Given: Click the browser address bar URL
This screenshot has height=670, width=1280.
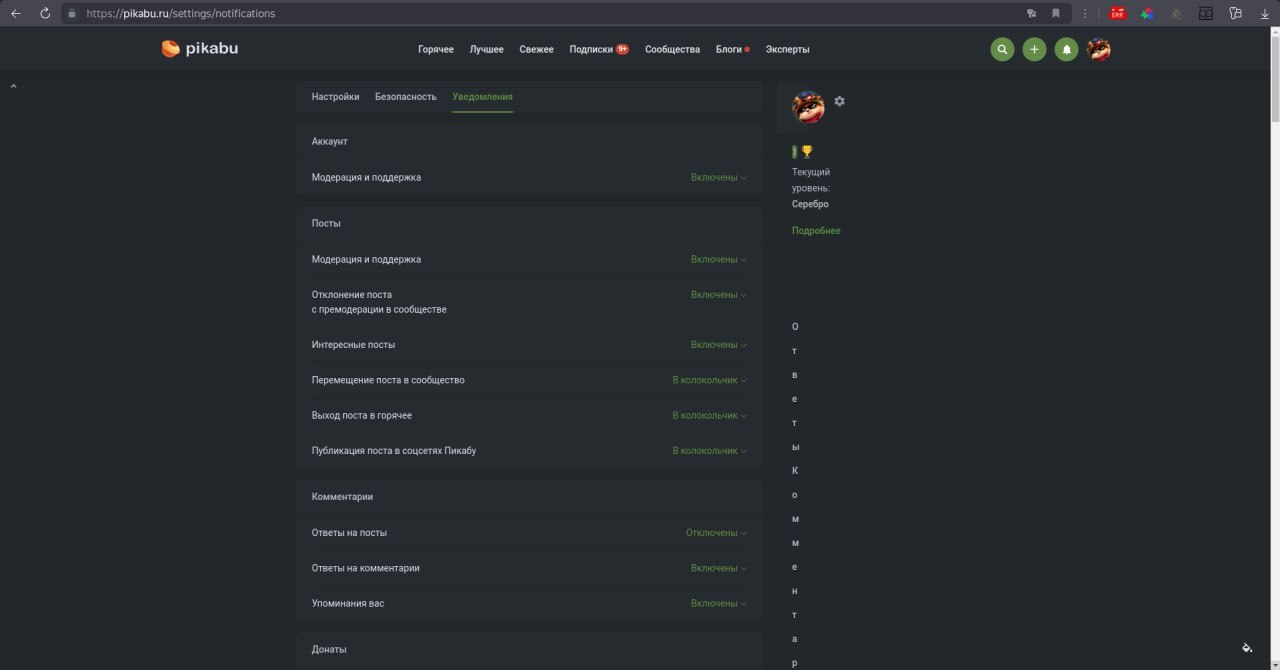Looking at the screenshot, I should pos(180,14).
